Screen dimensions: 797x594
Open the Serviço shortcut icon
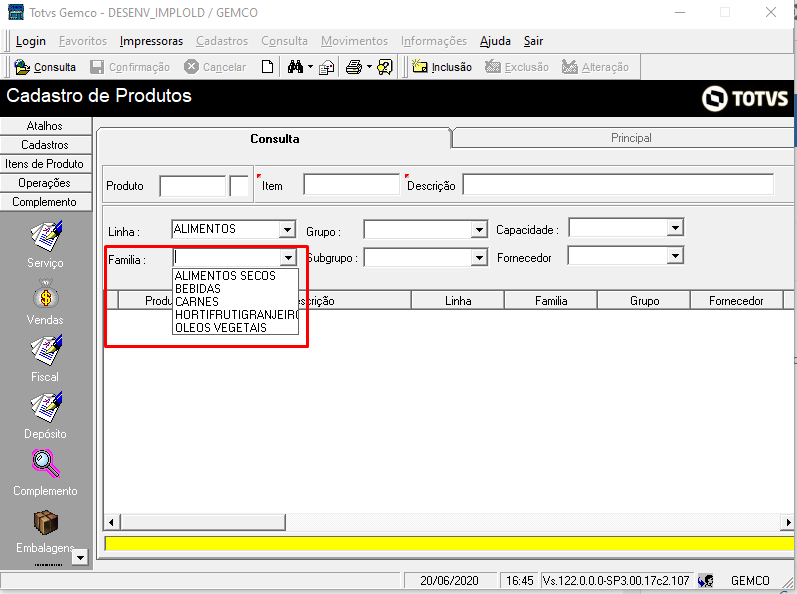(46, 236)
